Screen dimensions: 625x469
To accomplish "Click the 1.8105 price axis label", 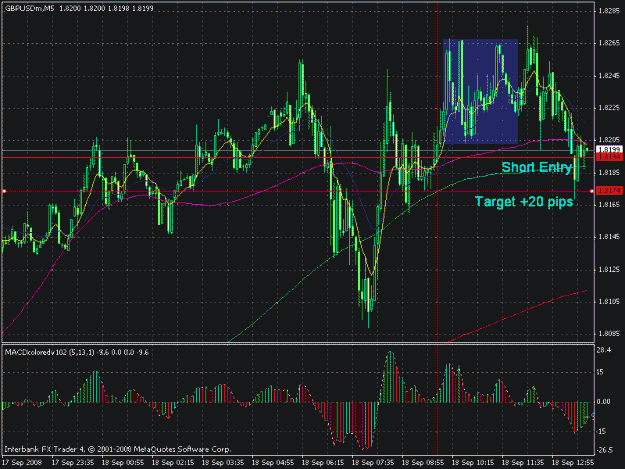I will click(609, 302).
